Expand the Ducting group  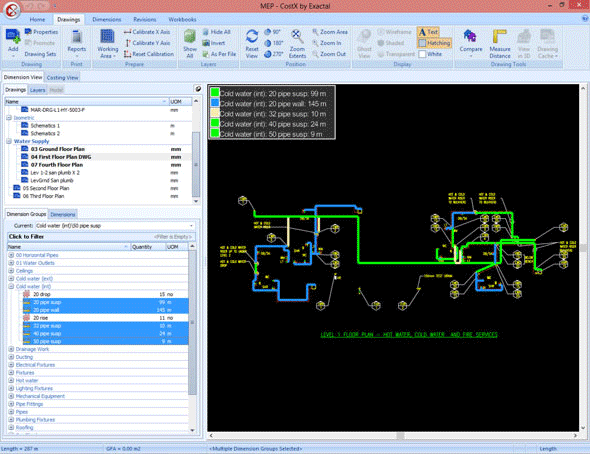[x=11, y=357]
